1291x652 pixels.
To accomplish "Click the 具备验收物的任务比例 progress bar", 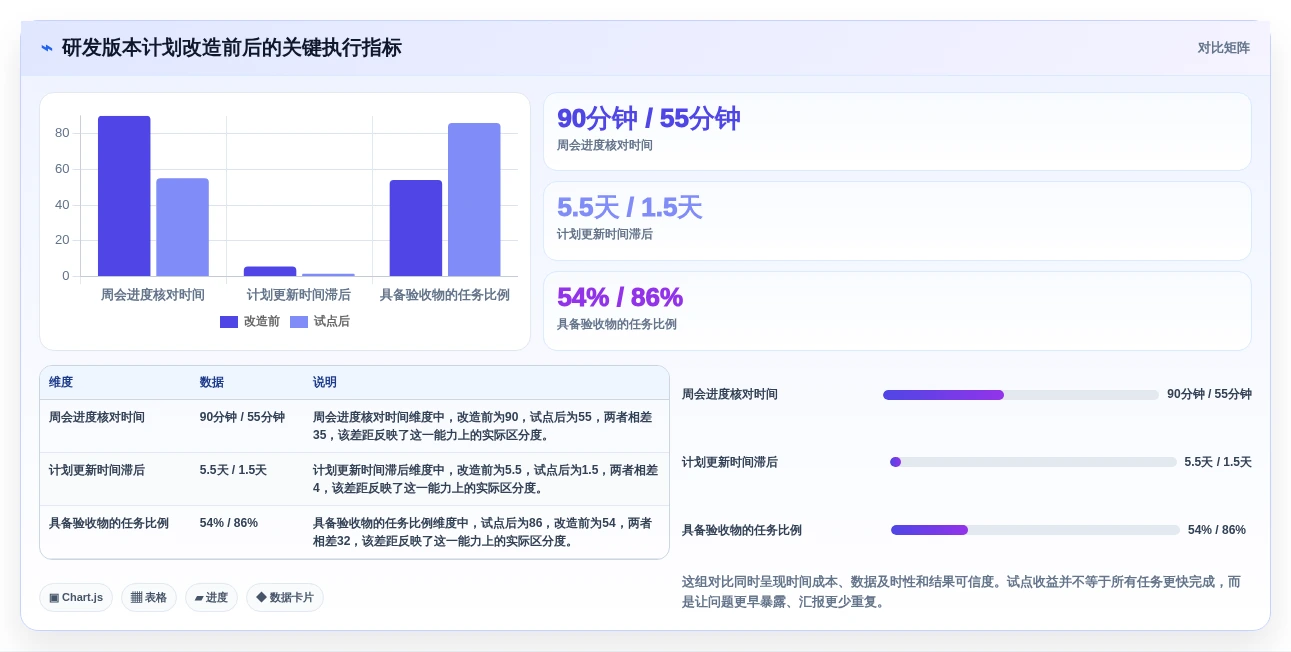I will [x=1035, y=530].
